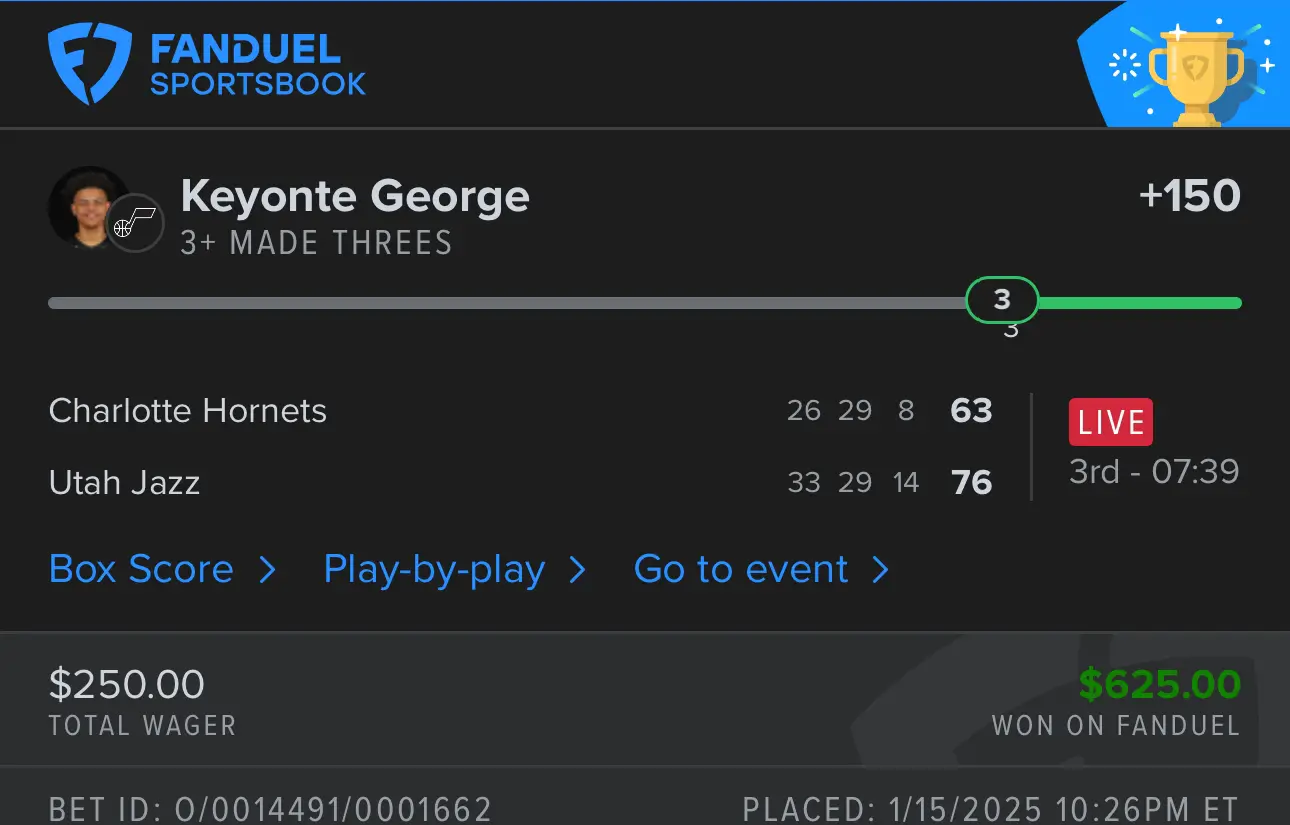The width and height of the screenshot is (1290, 825).
Task: Click the made threes progress marker showing 3
Action: click(1002, 299)
